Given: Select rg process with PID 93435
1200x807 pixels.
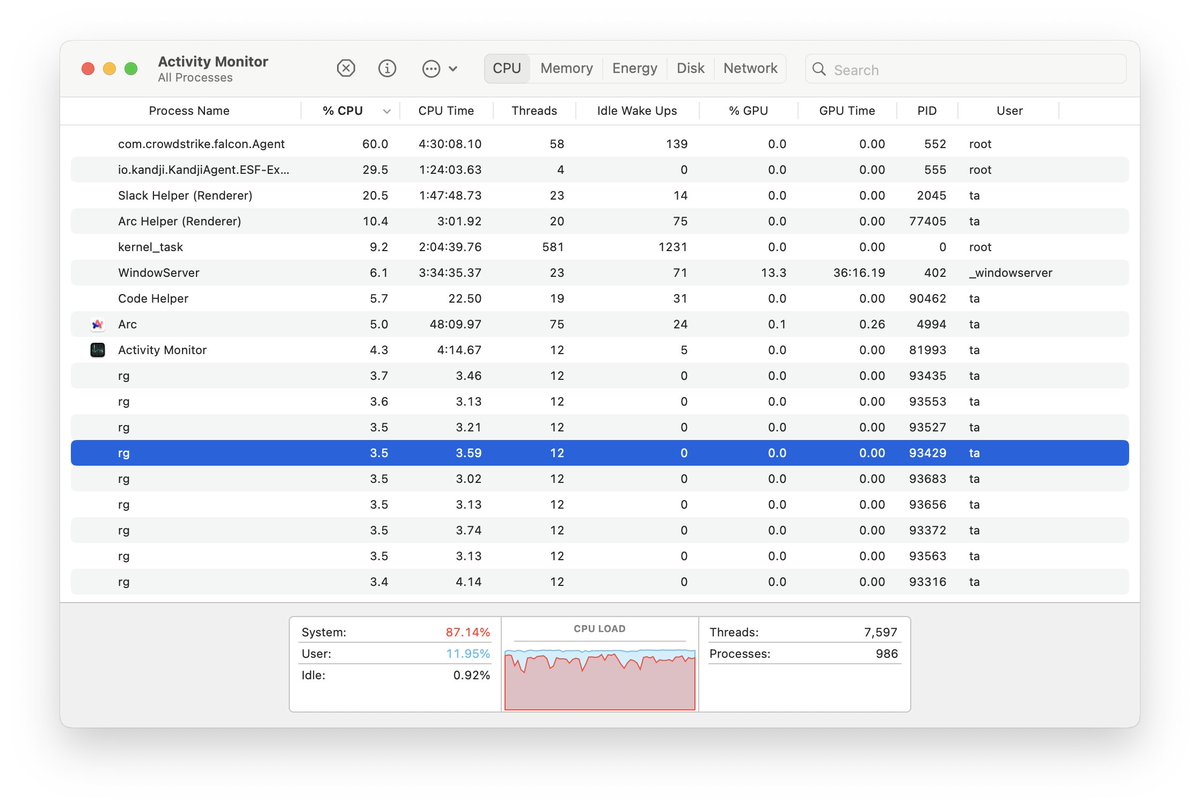Looking at the screenshot, I should coord(600,376).
